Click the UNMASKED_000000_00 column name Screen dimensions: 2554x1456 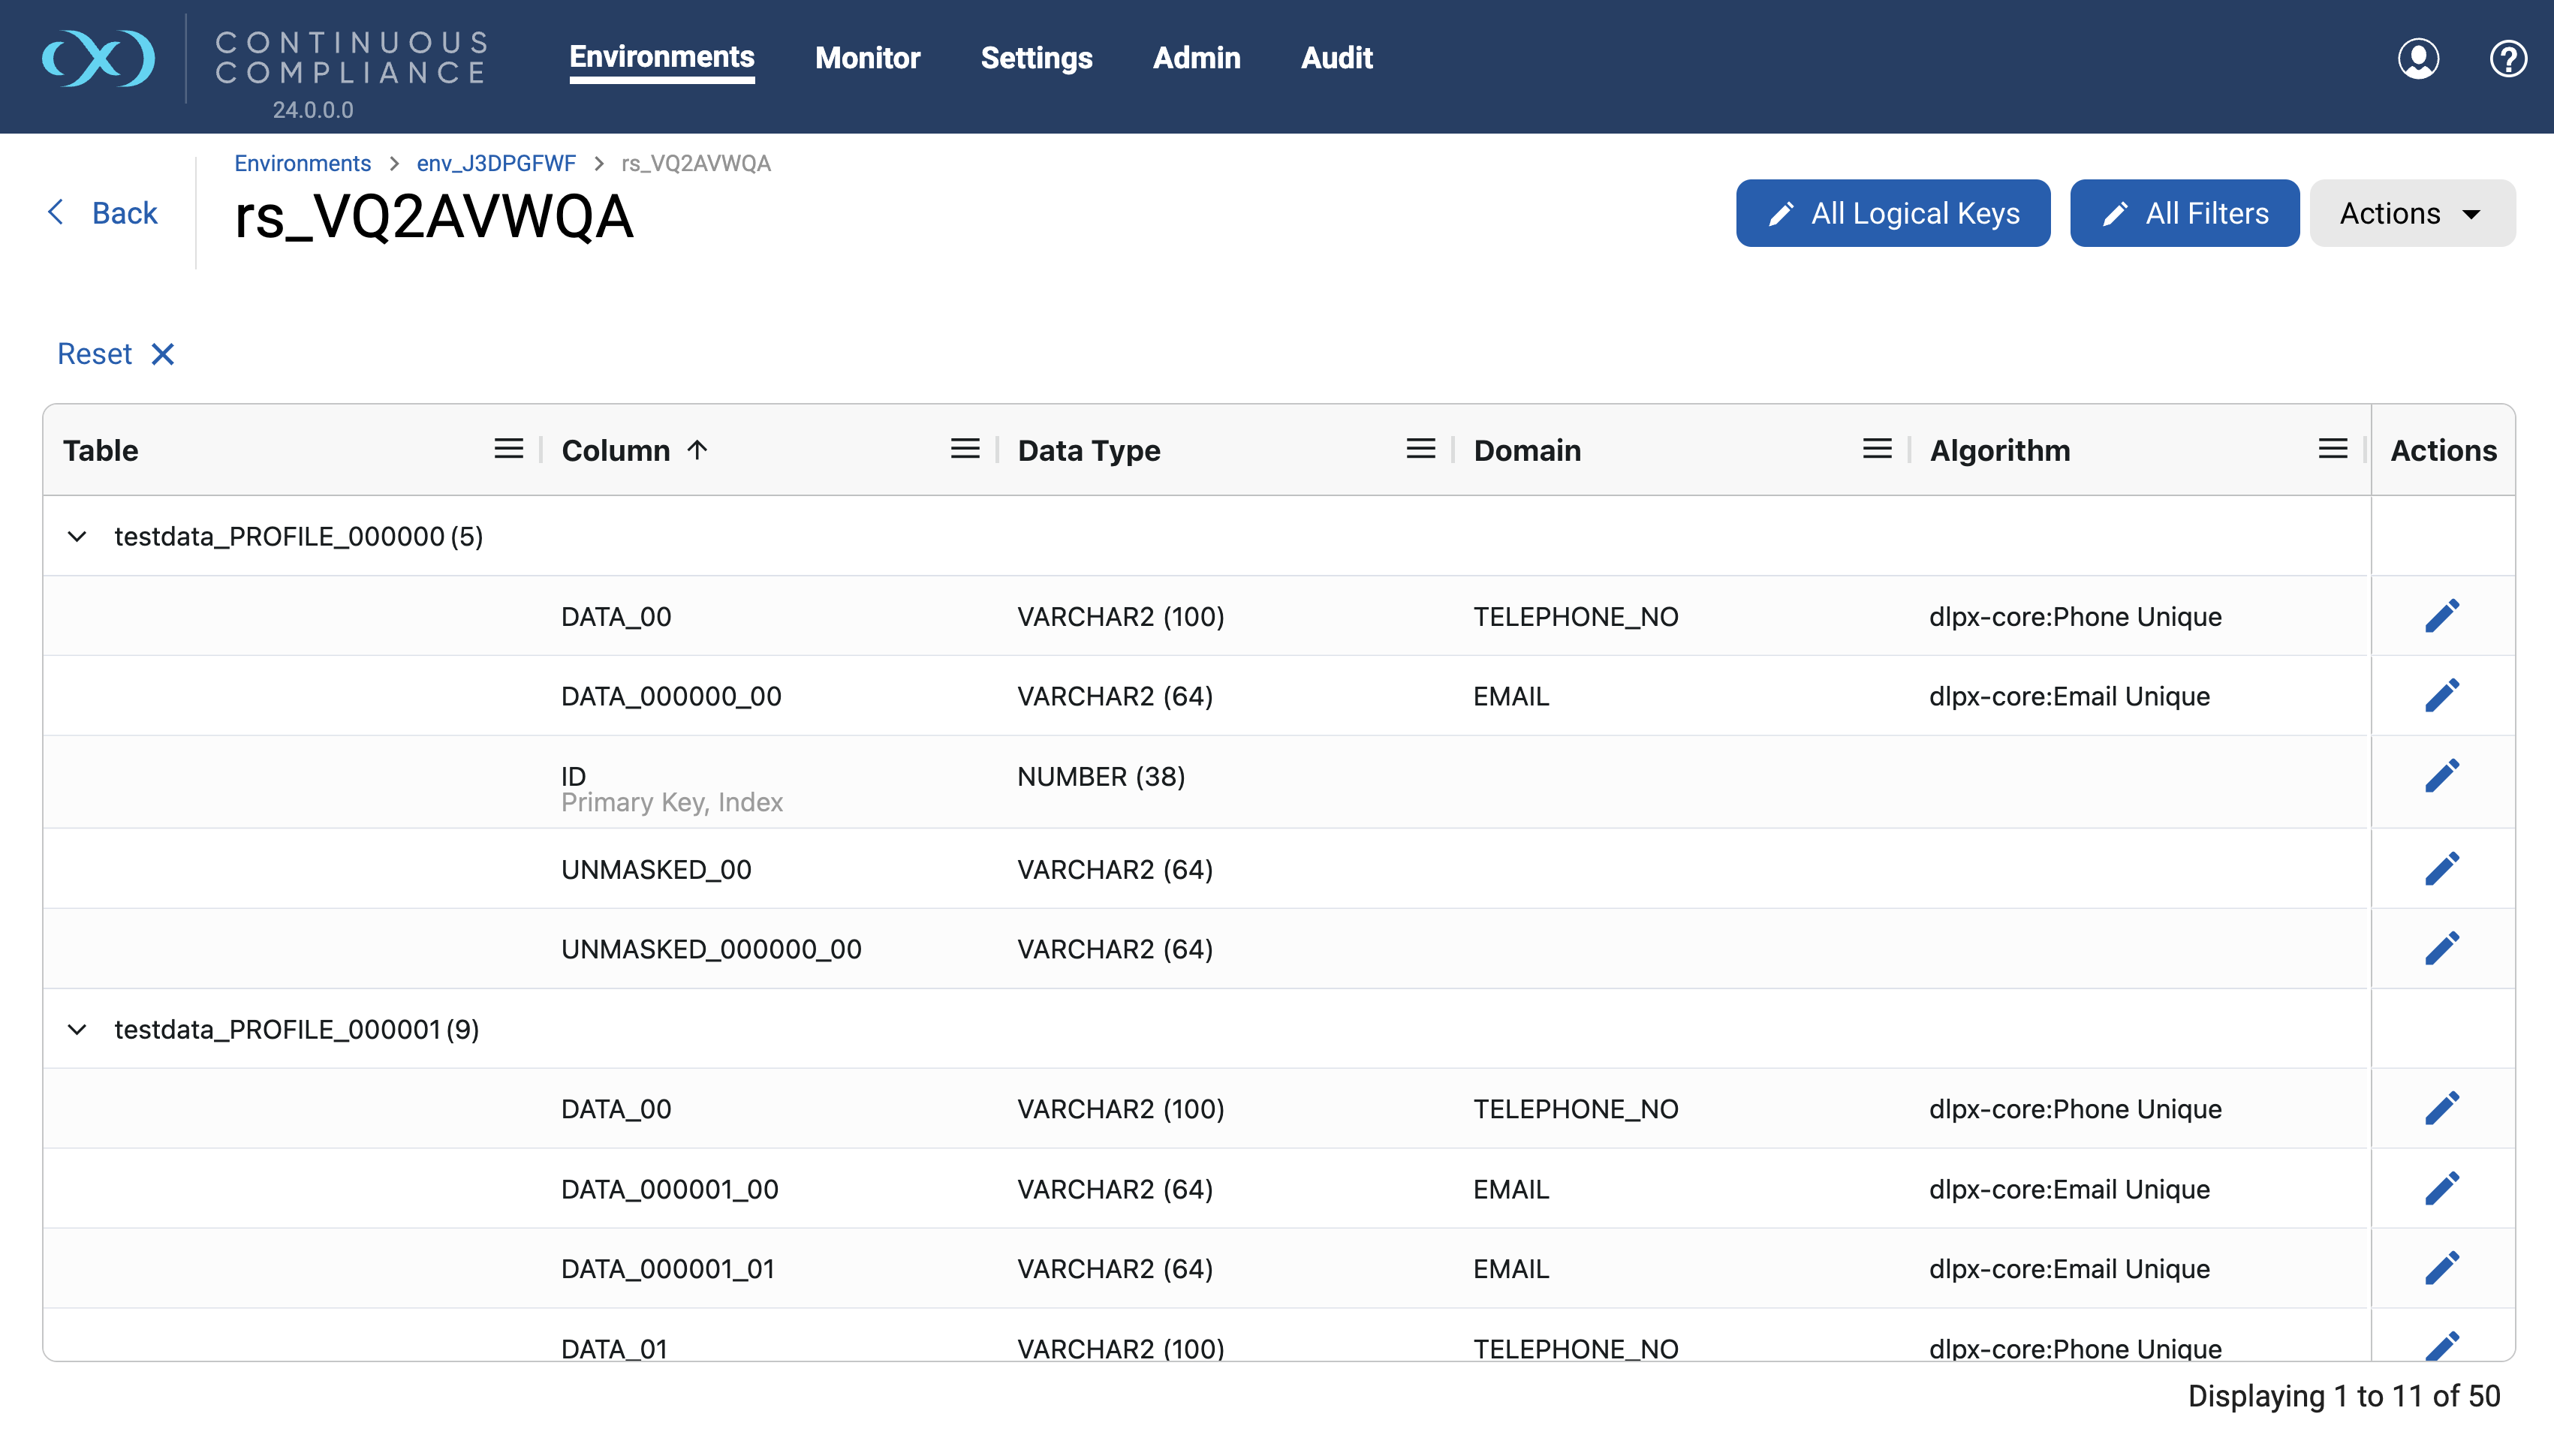(711, 950)
